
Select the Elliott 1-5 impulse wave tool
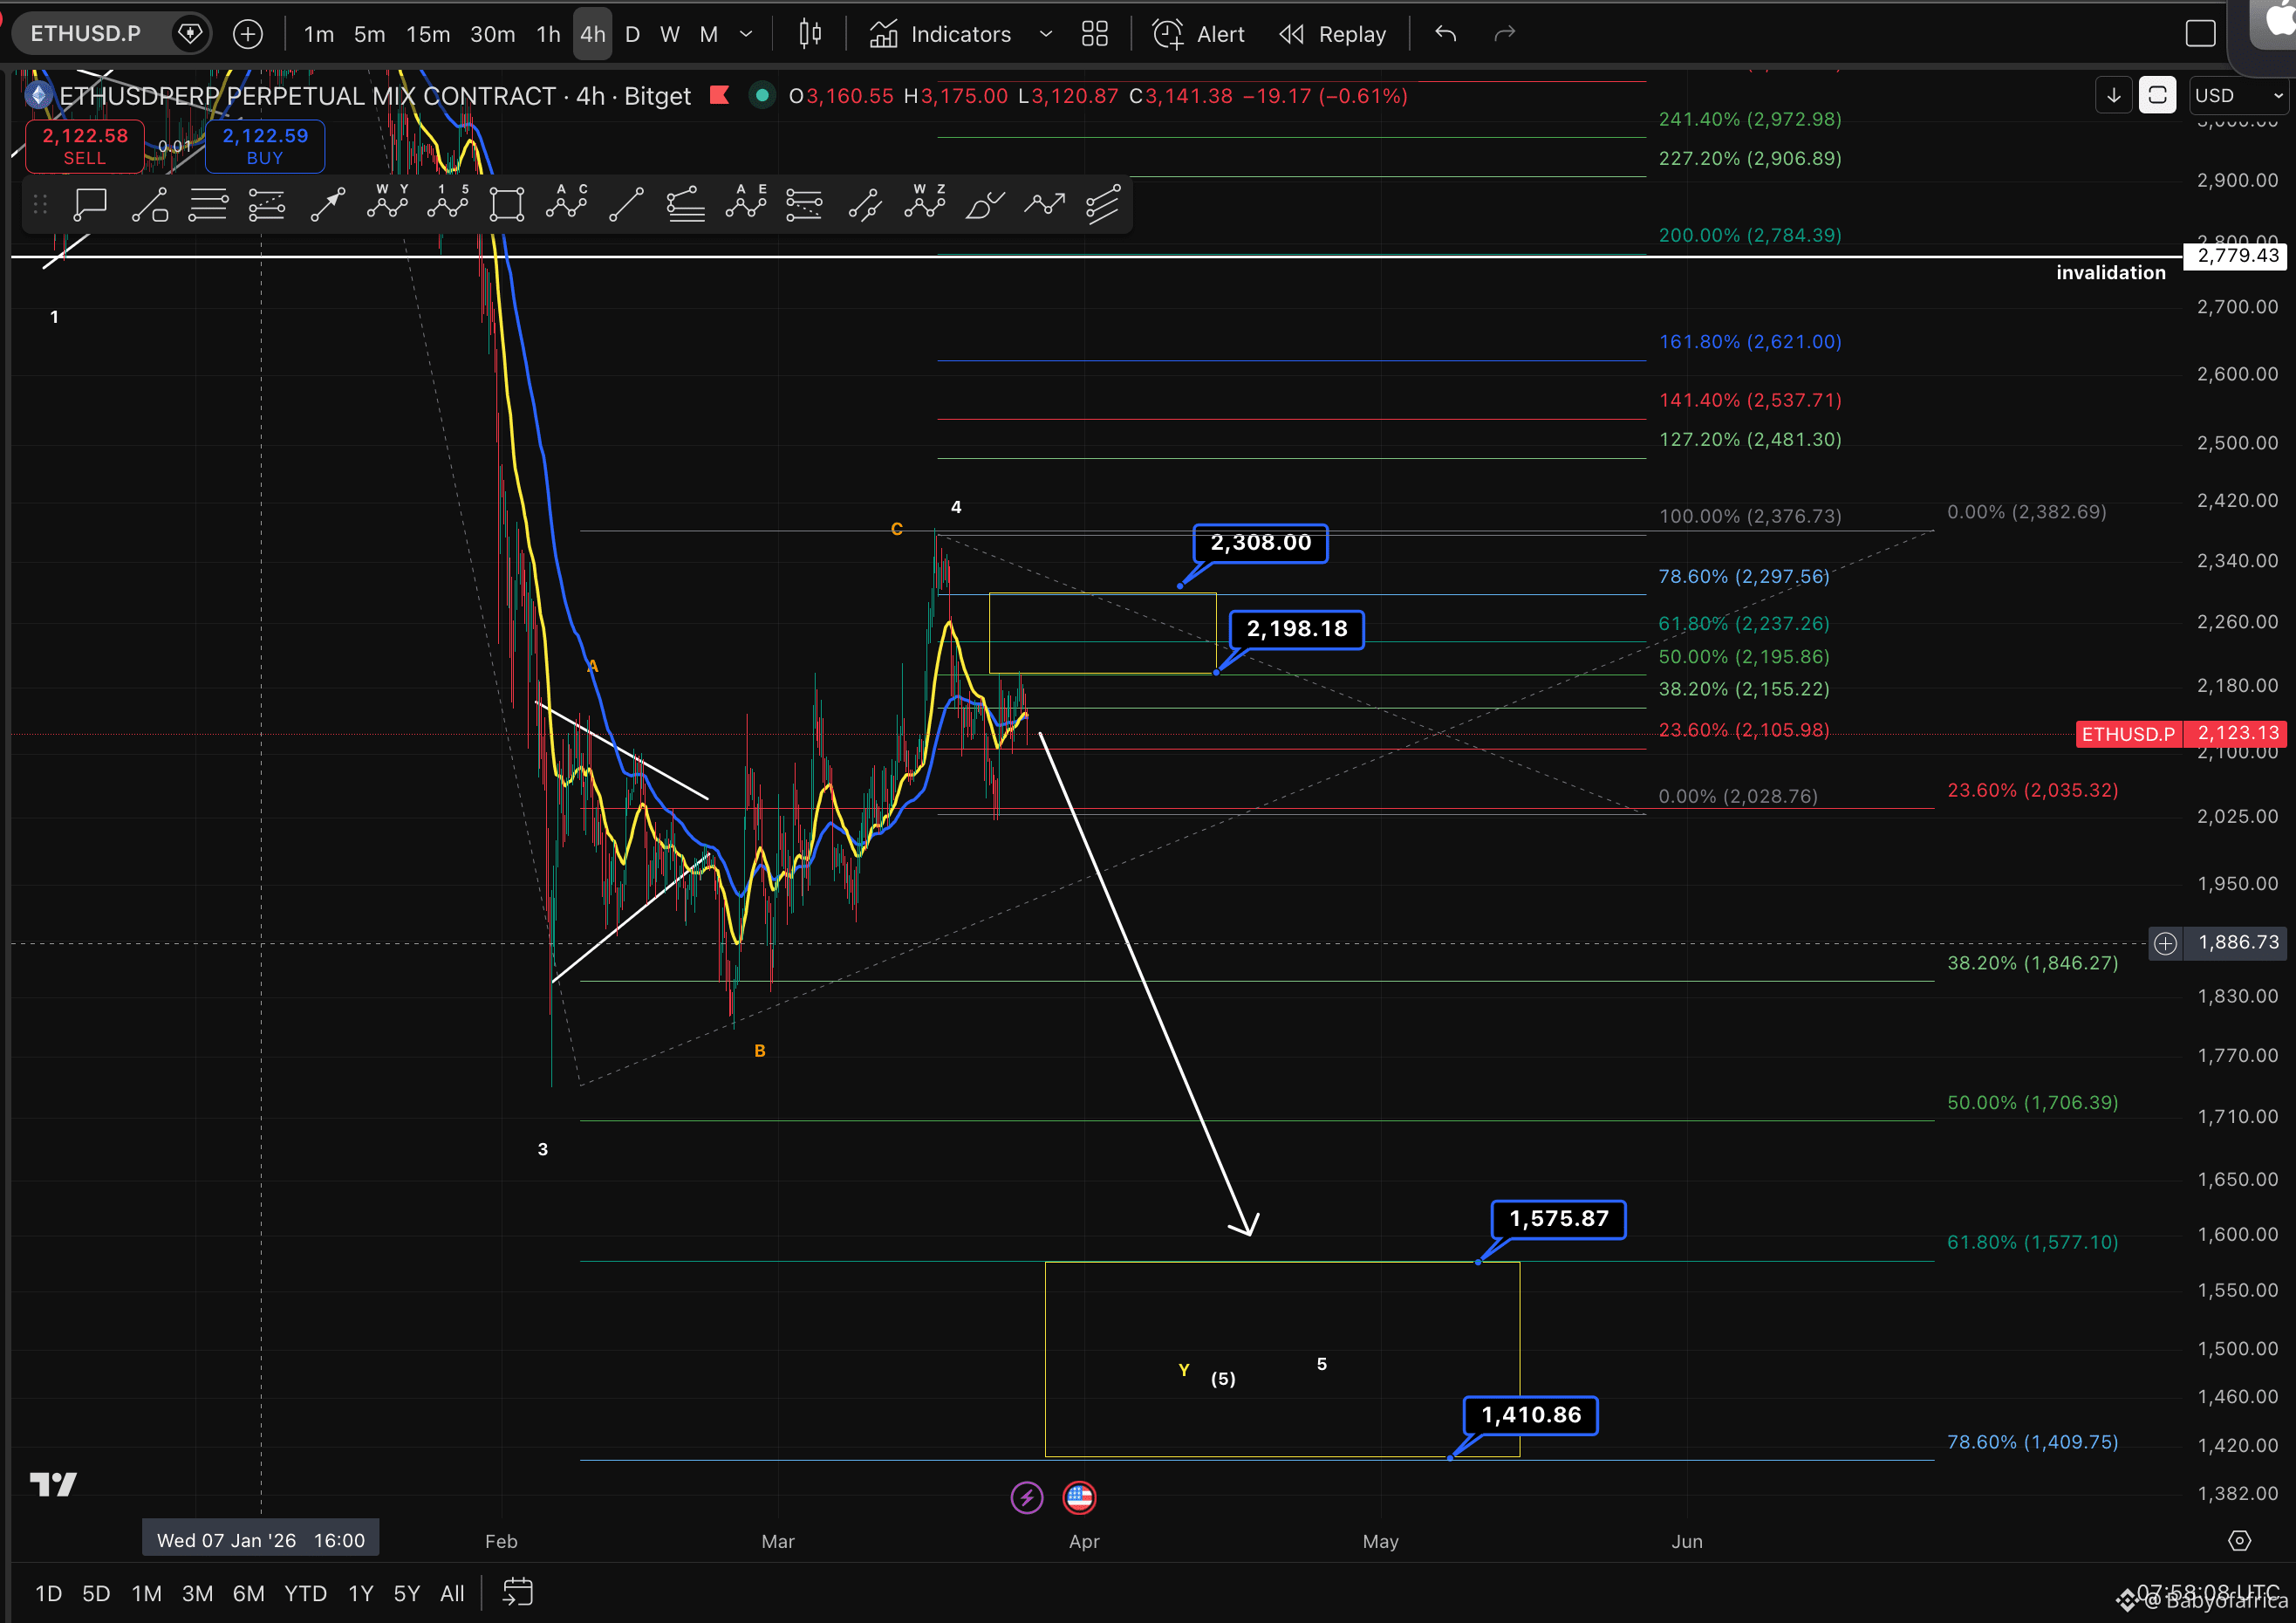pos(447,202)
